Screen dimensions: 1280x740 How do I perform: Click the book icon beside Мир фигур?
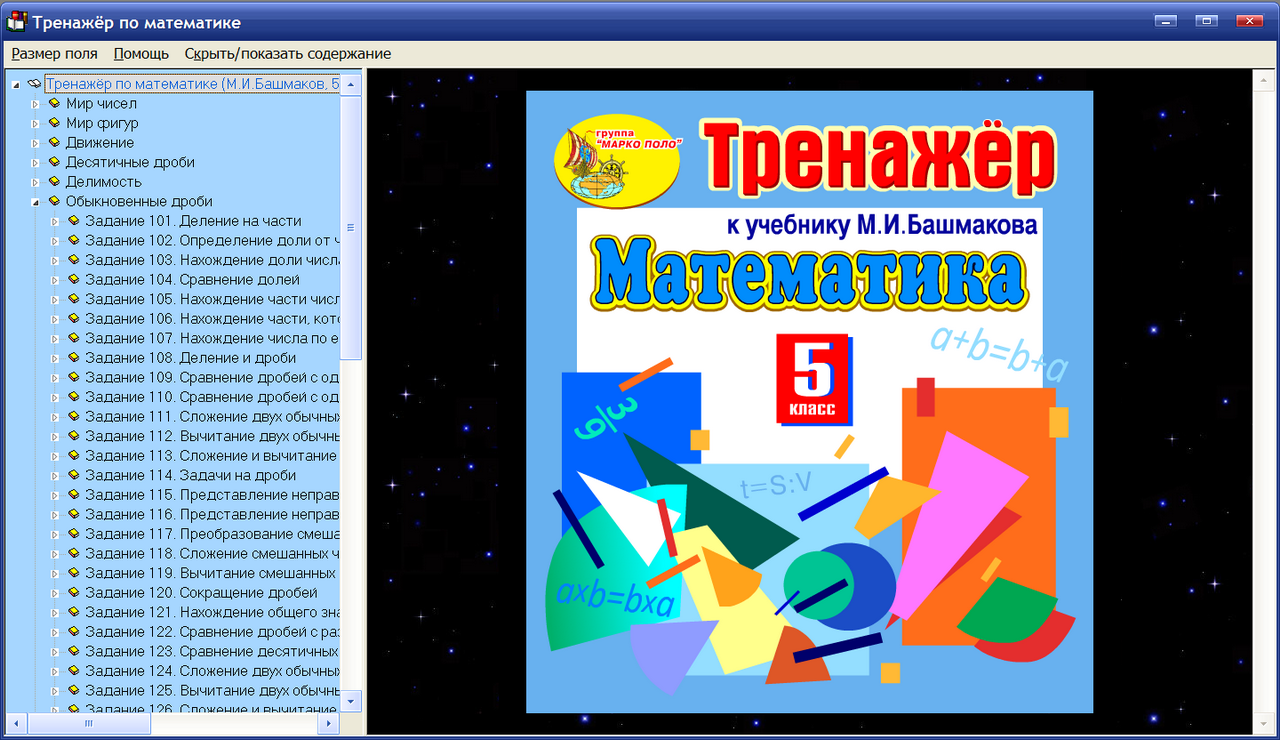click(x=54, y=123)
